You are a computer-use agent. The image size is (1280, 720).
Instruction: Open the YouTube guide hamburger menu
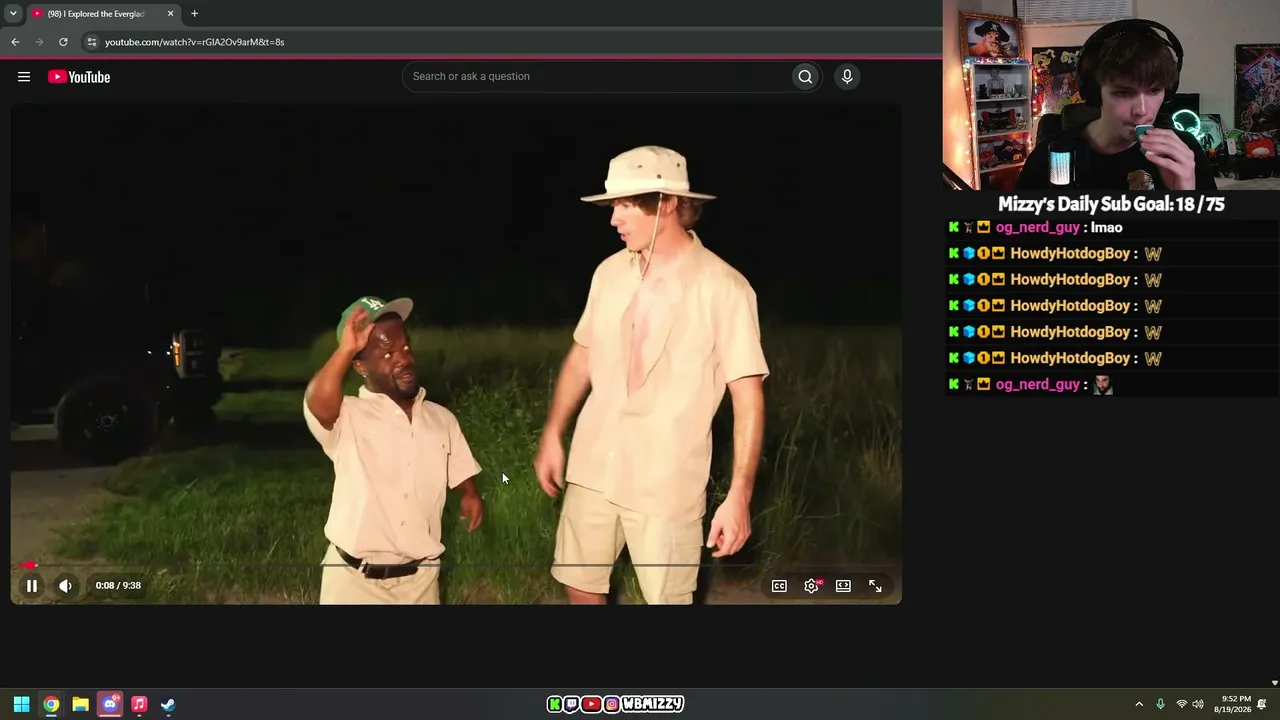pyautogui.click(x=24, y=77)
